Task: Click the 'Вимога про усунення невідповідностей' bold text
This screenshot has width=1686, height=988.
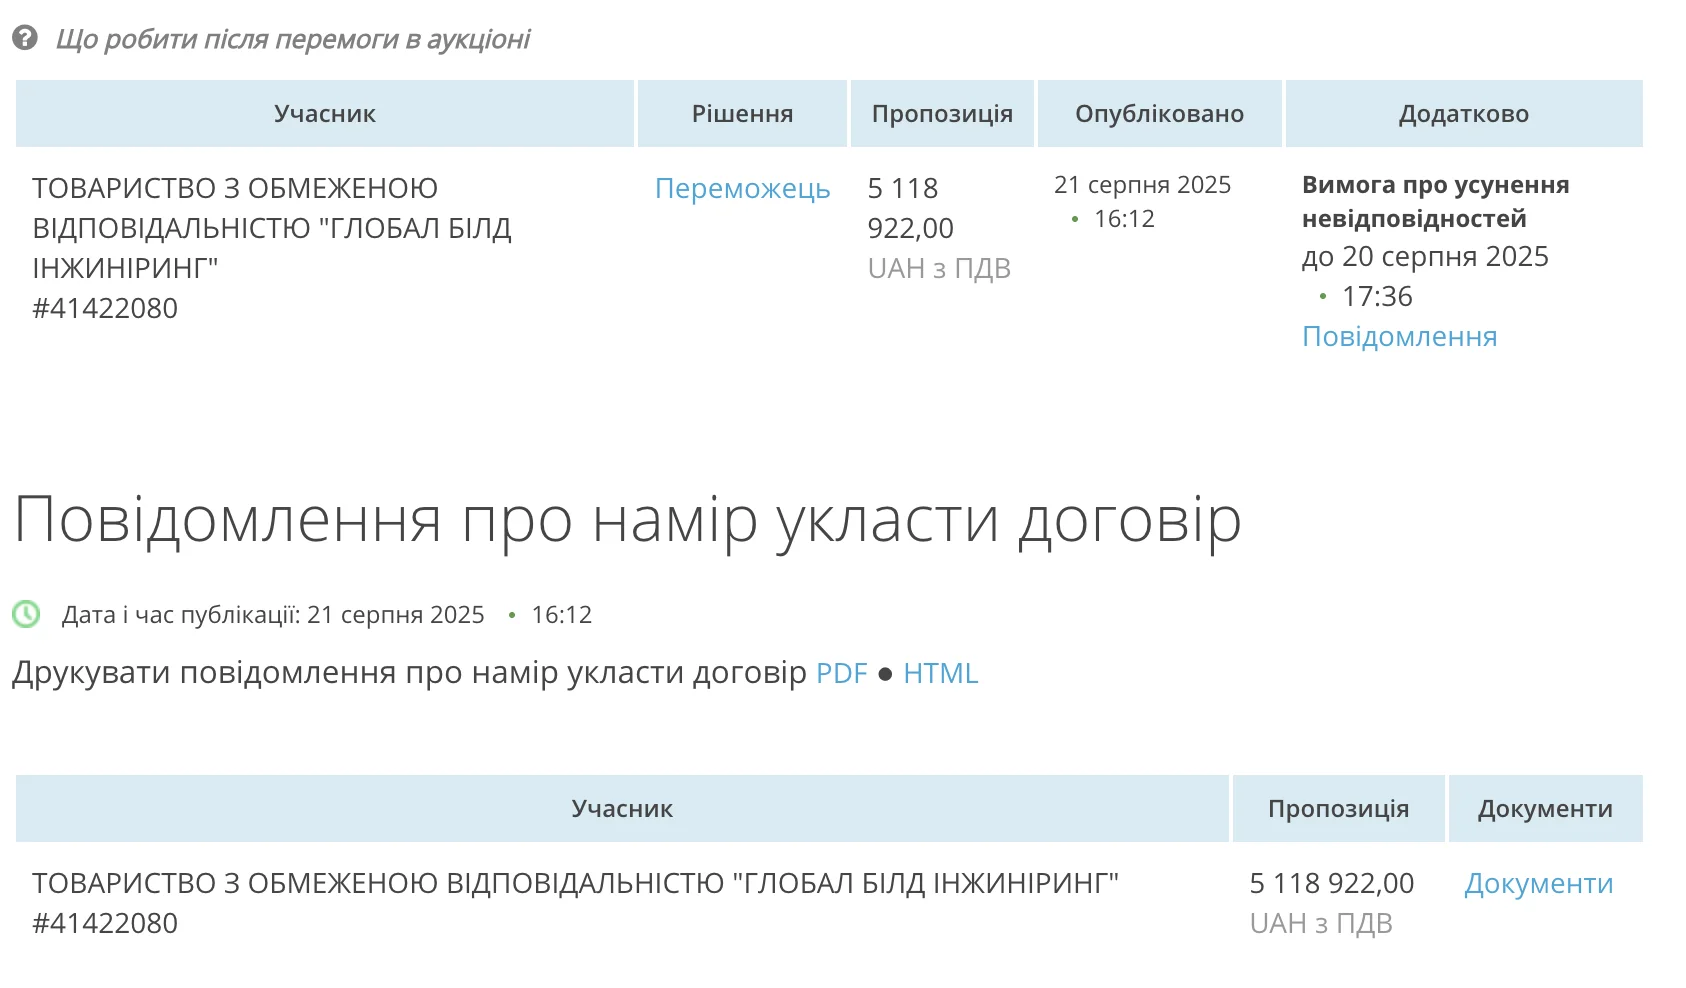Action: pyautogui.click(x=1435, y=201)
